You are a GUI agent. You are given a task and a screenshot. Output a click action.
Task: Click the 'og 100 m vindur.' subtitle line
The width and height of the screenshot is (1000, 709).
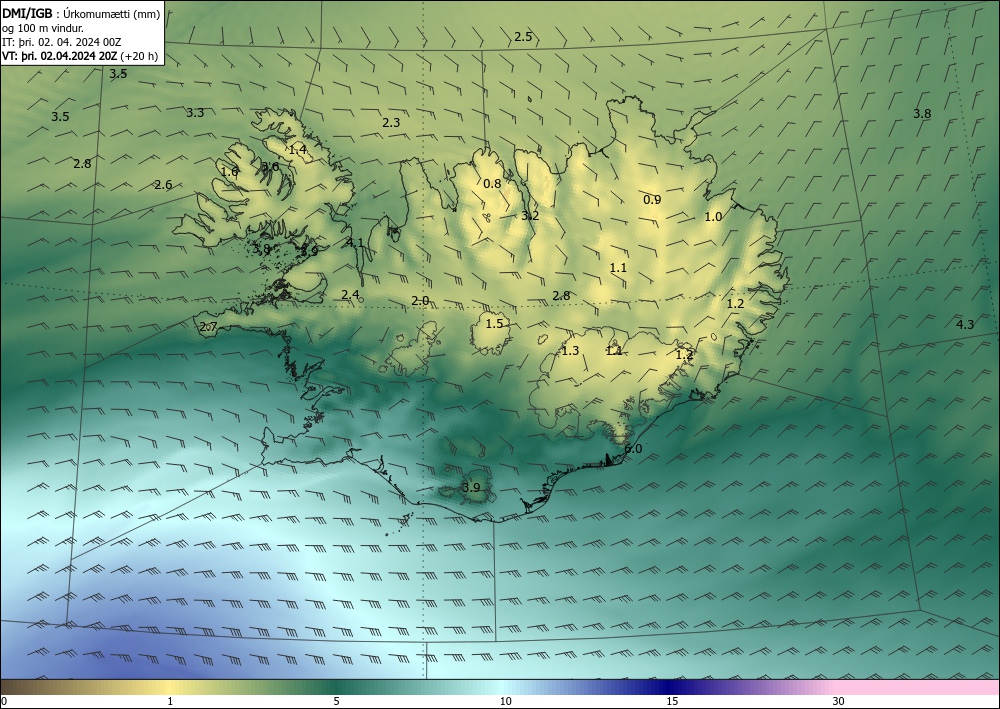coord(43,28)
